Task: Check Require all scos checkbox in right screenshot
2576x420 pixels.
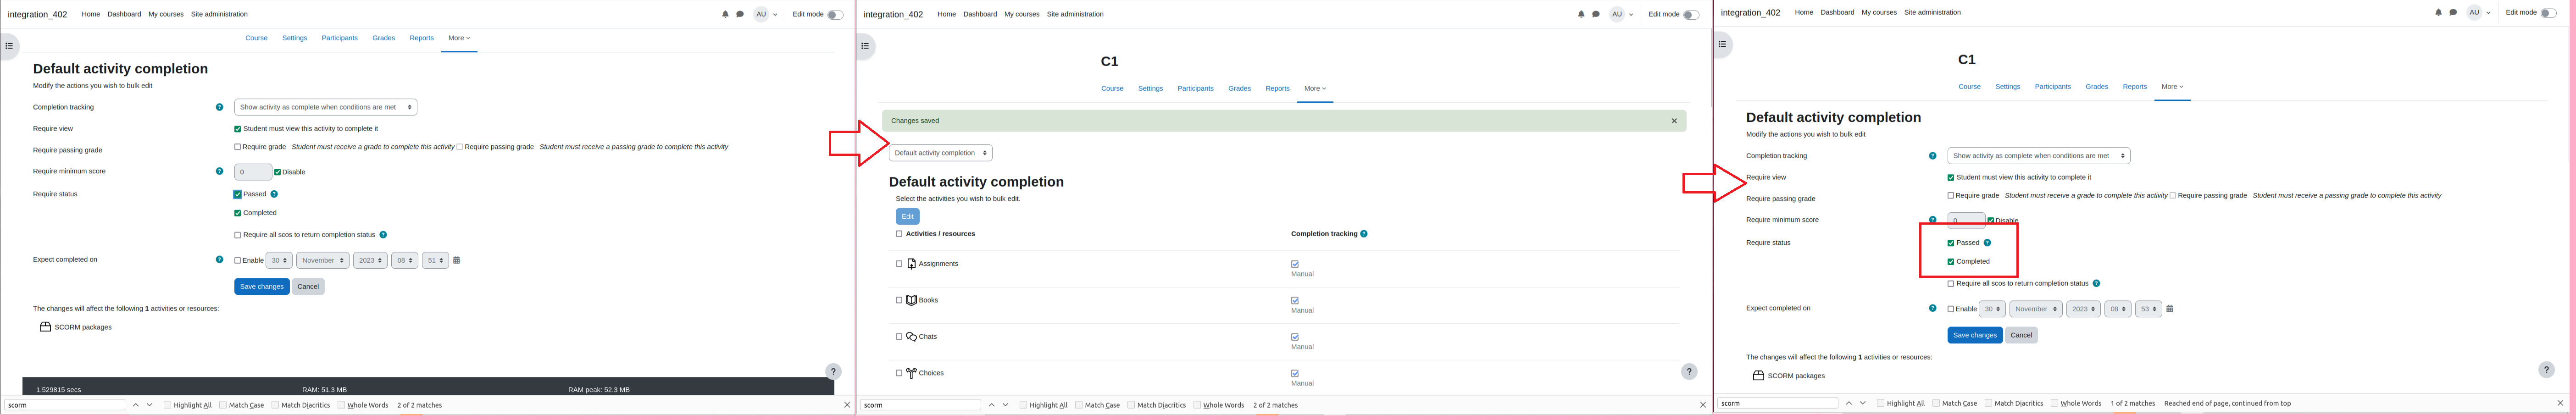Action: click(x=1951, y=284)
